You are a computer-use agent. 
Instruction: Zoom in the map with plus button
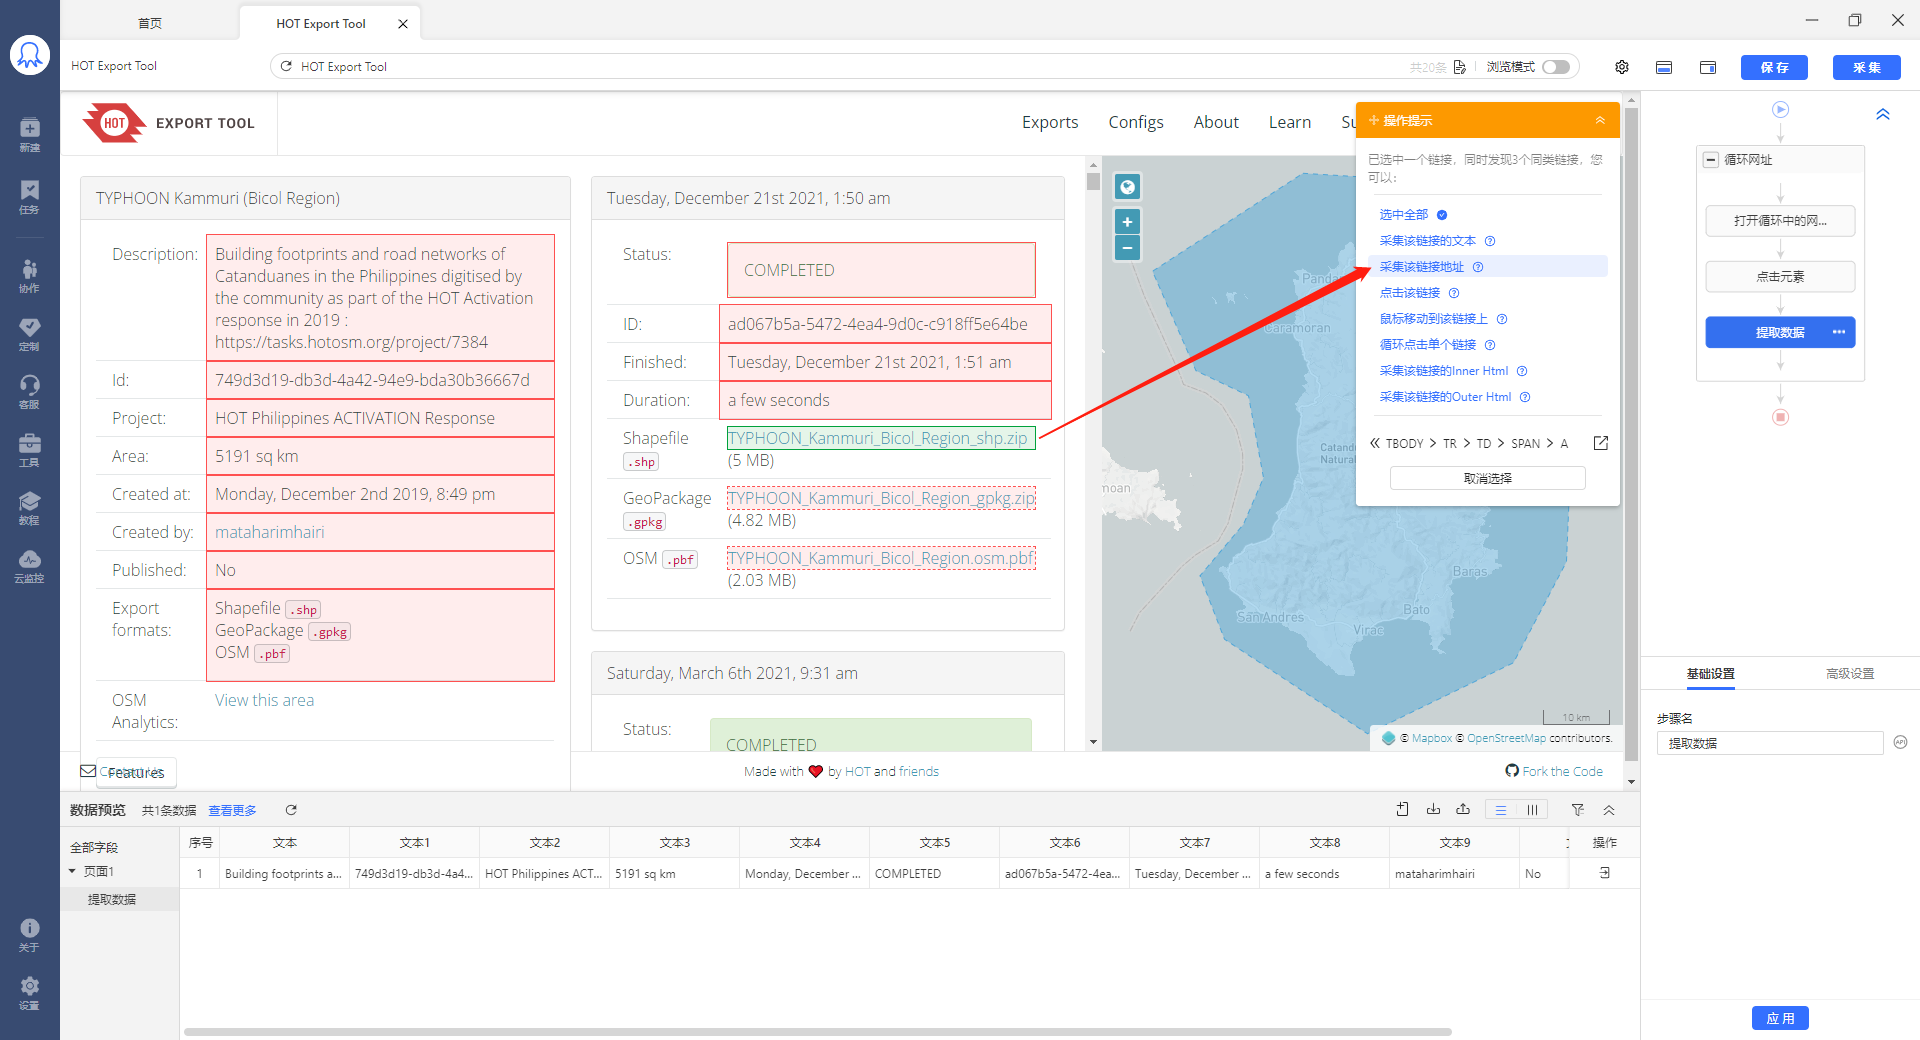click(x=1127, y=222)
